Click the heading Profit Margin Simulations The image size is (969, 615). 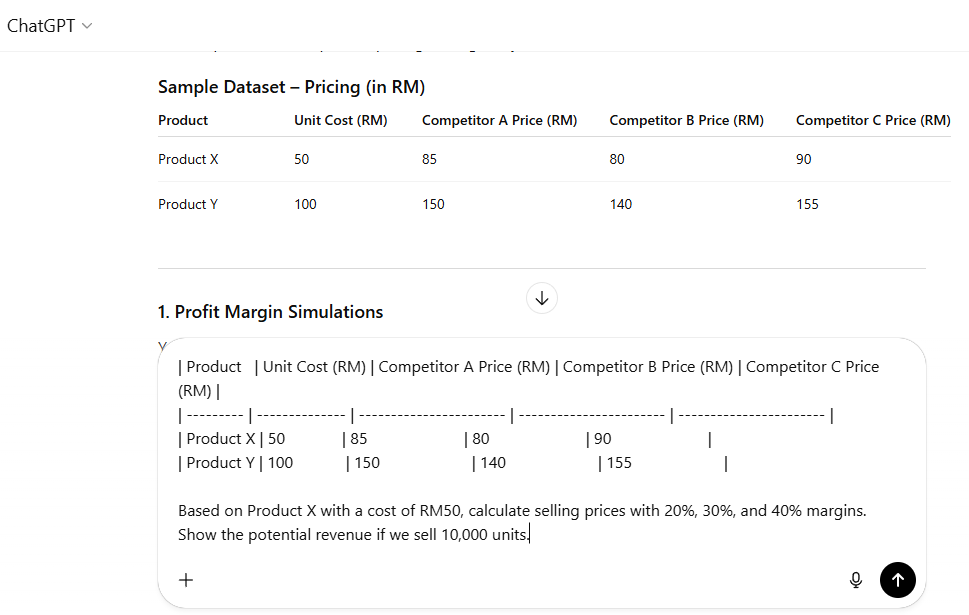click(x=268, y=311)
